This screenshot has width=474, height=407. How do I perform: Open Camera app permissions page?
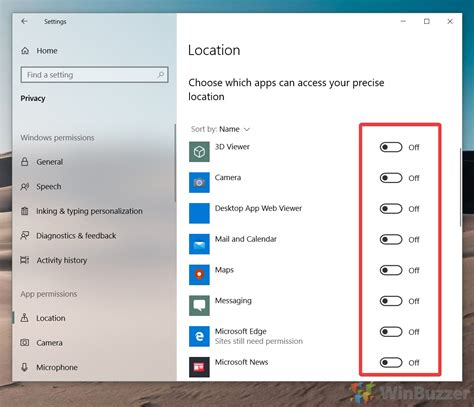[x=49, y=343]
